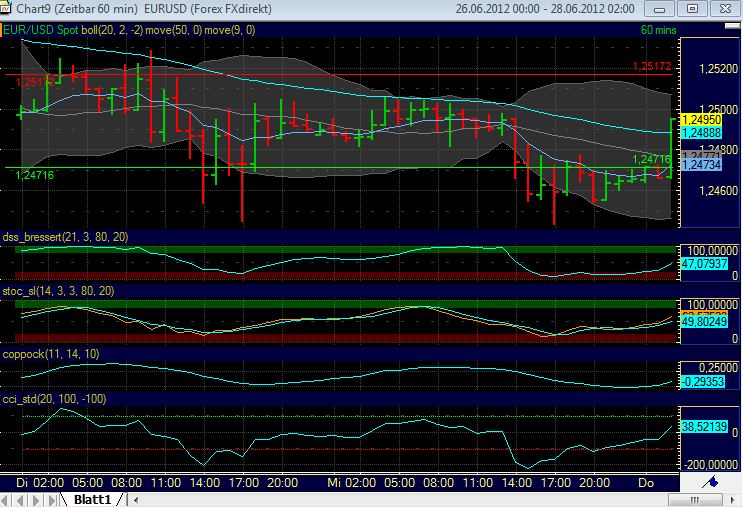The height and width of the screenshot is (508, 743).
Task: Close the Chart9 window
Action: (725, 9)
